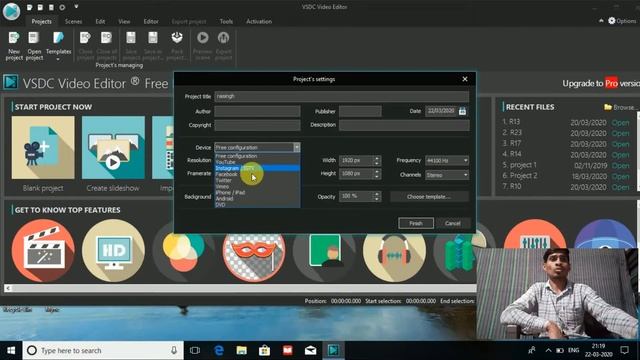Click Finish in Project's settings
Screen dimensions: 640x360
click(x=416, y=223)
